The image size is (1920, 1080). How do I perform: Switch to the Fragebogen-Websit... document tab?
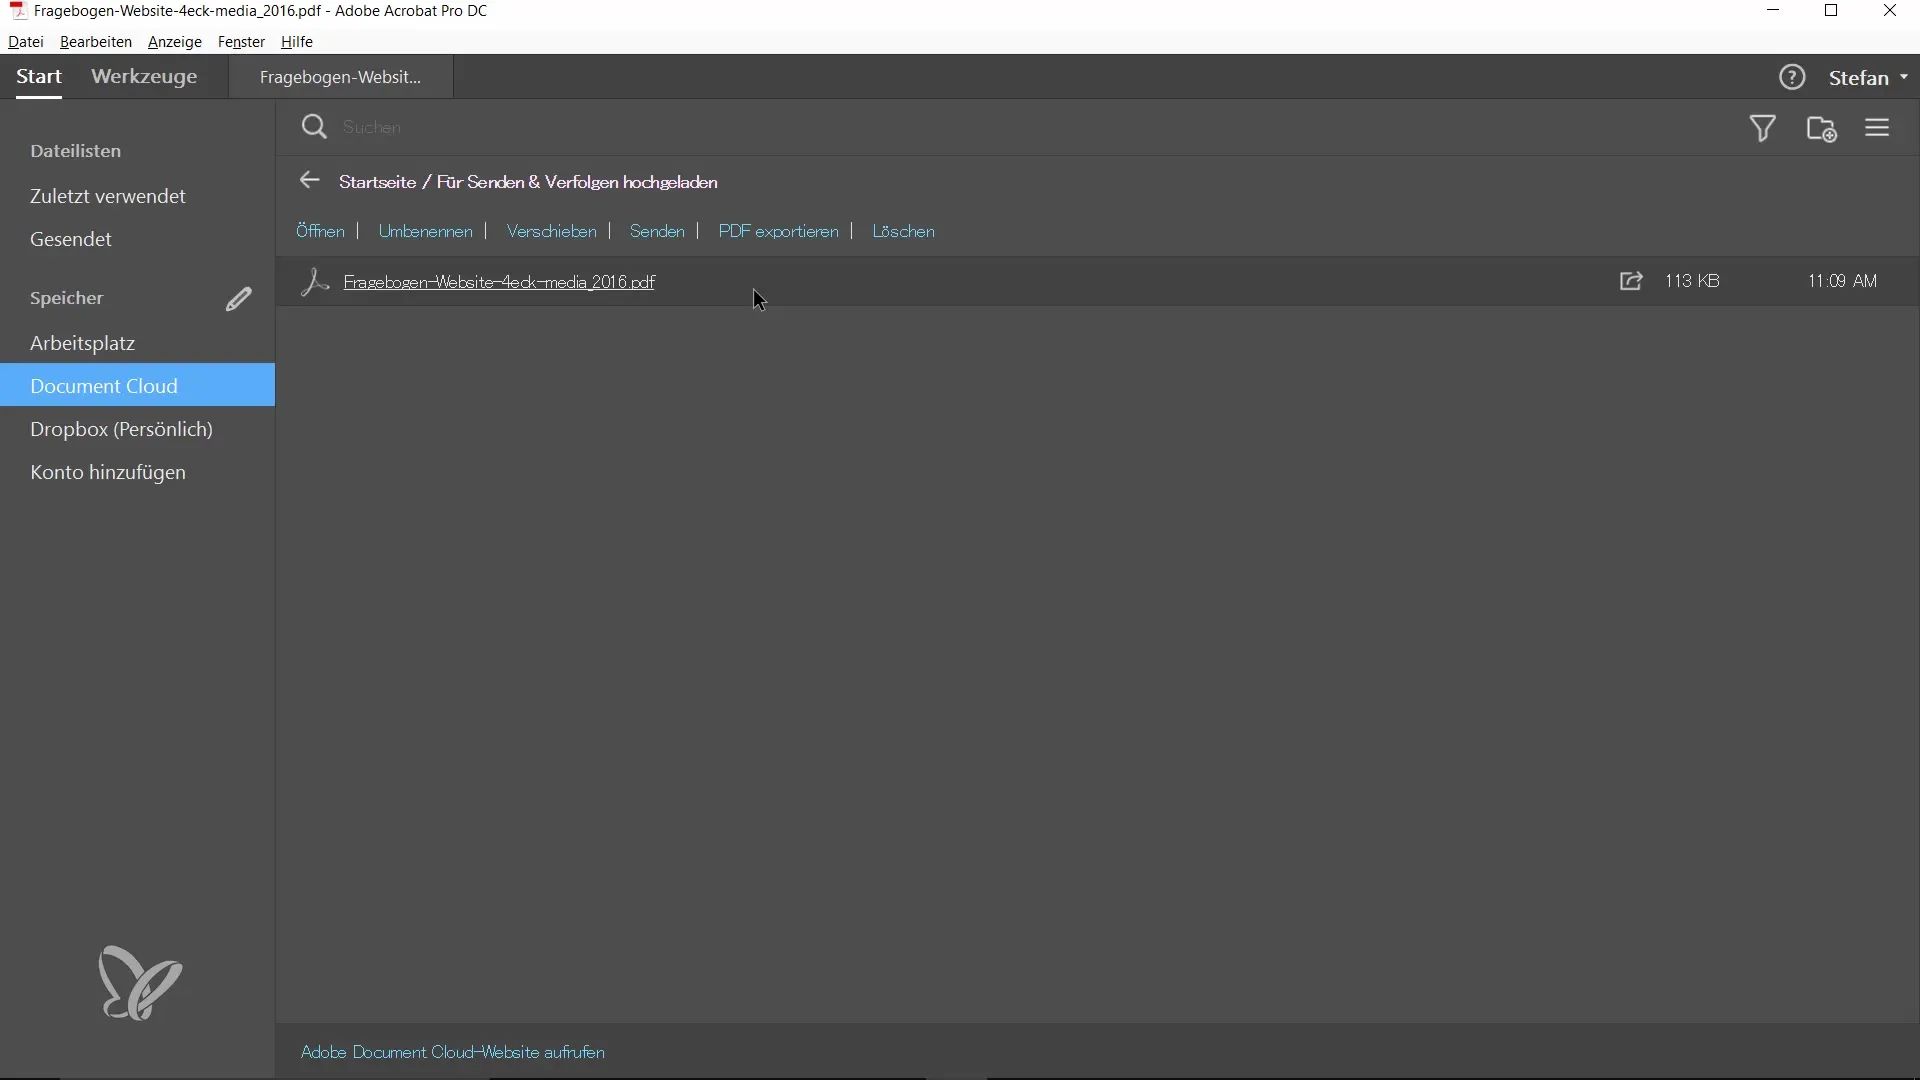click(x=340, y=77)
